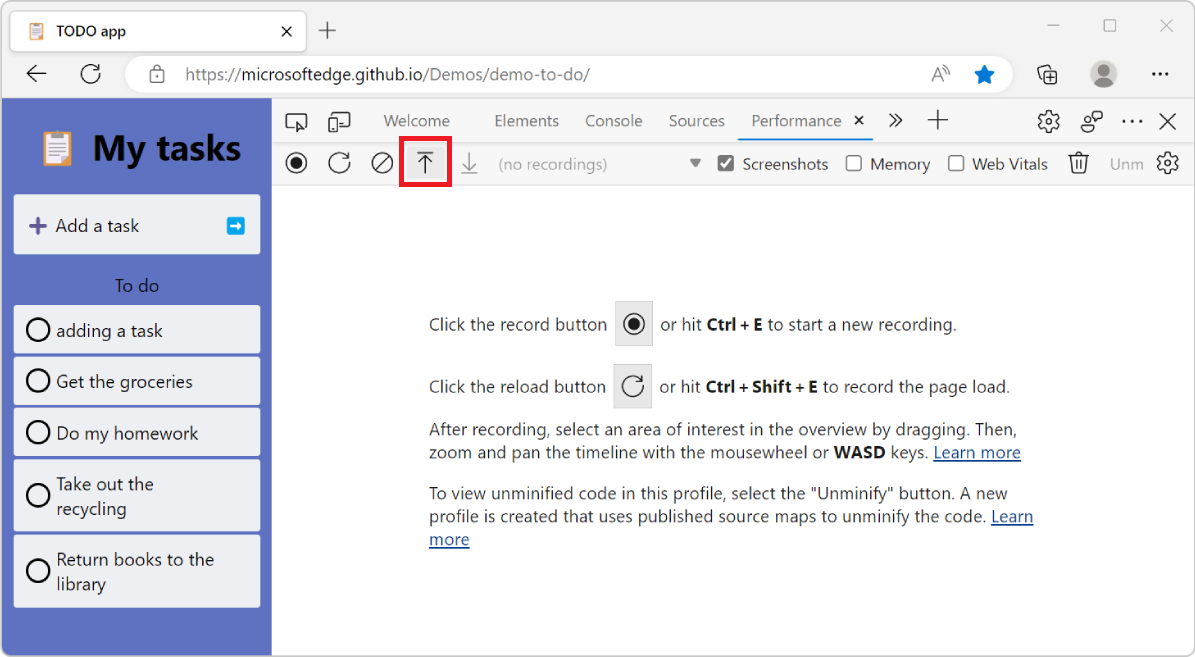Click the 'To do' section label
Image resolution: width=1195 pixels, height=657 pixels.
pos(137,286)
